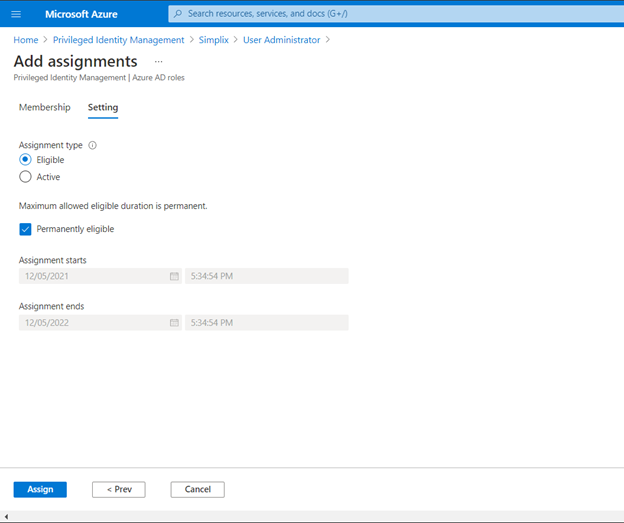This screenshot has width=624, height=523.
Task: Go to Home breadcrumb
Action: pyautogui.click(x=26, y=40)
